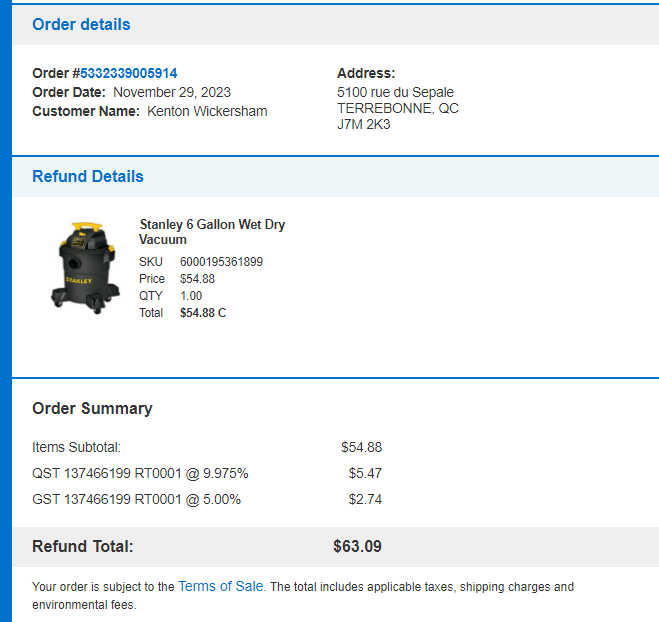Select customer name Kenton Wickersham
The image size is (659, 622).
pyautogui.click(x=207, y=111)
